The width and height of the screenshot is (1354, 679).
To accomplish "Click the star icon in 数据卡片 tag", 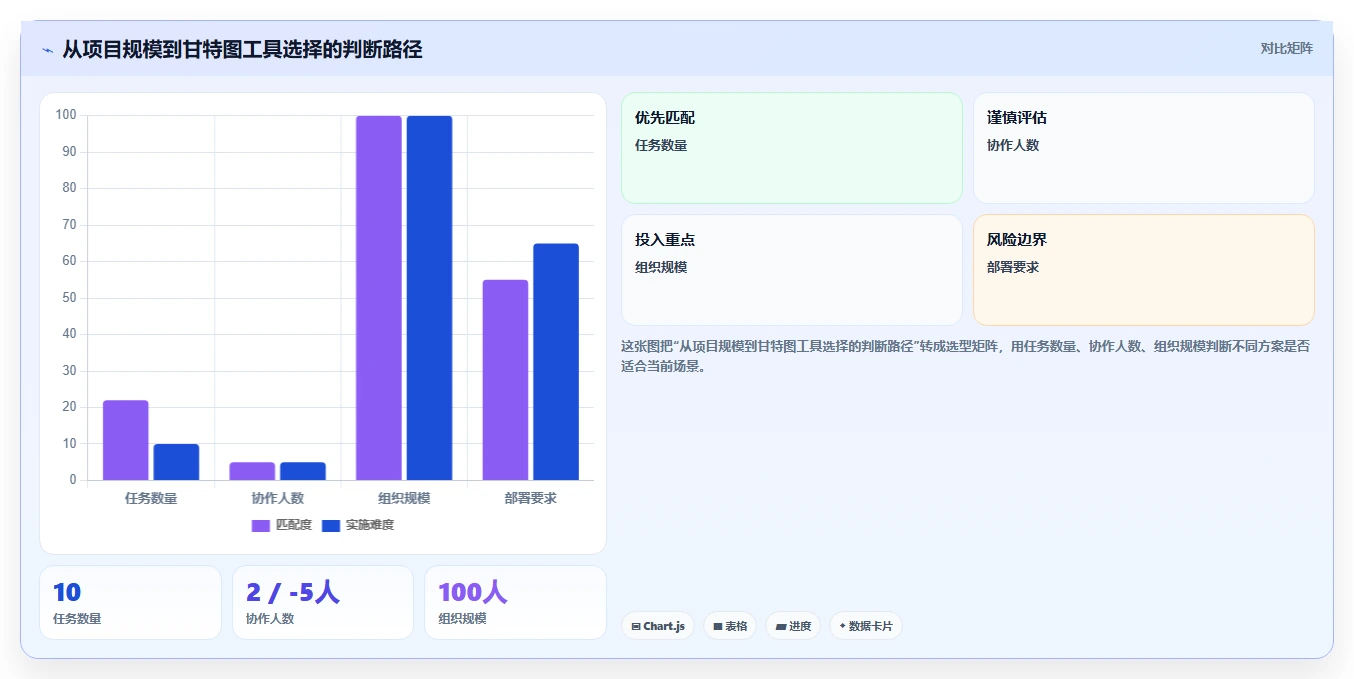I will (x=842, y=626).
